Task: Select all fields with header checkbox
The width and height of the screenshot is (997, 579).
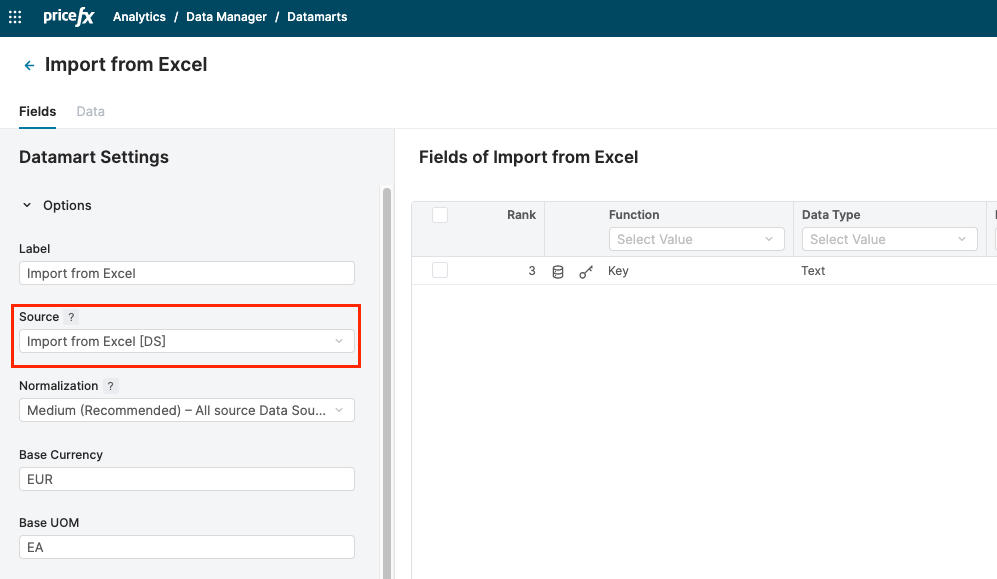Action: click(x=440, y=215)
